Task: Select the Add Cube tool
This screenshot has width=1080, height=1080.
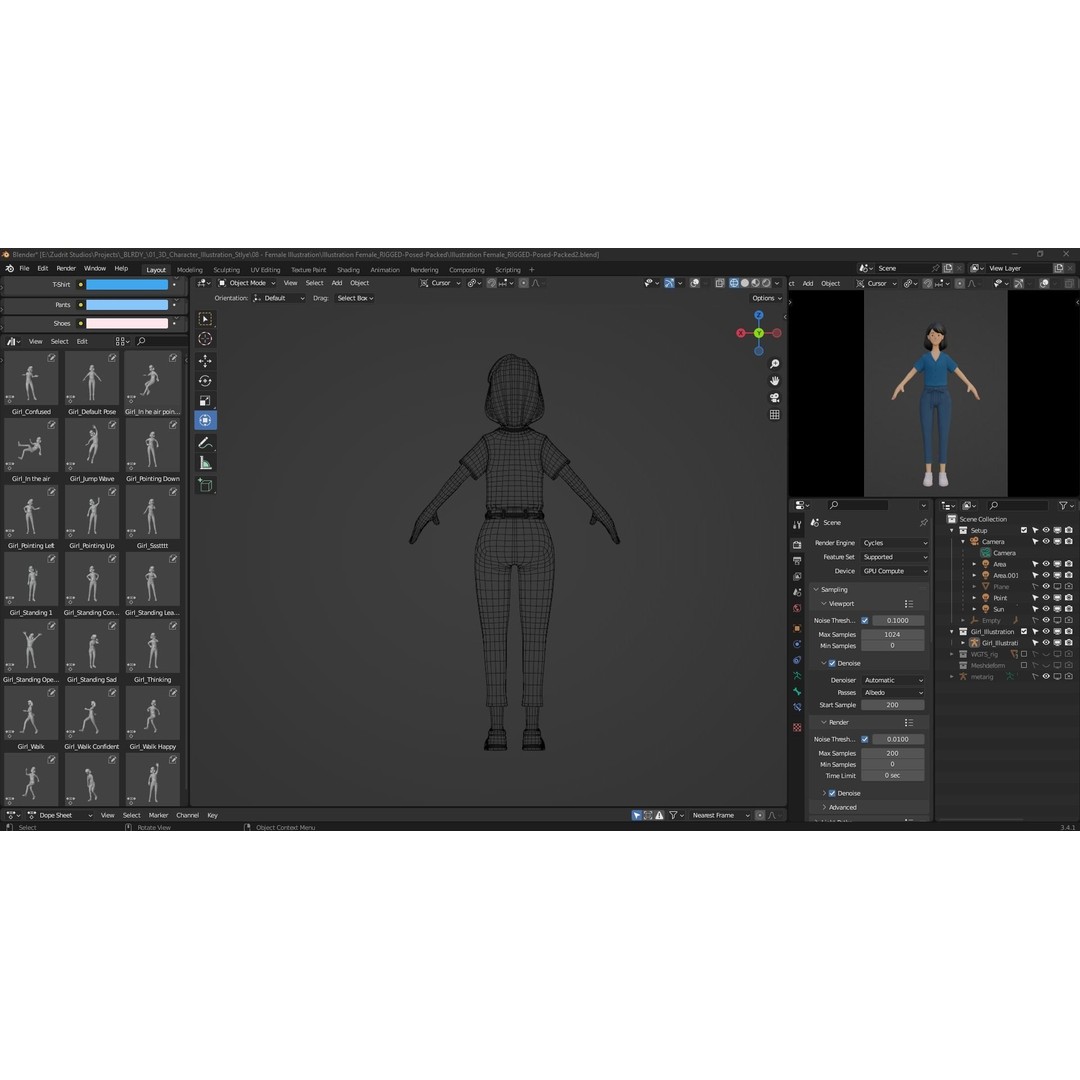Action: tap(205, 486)
